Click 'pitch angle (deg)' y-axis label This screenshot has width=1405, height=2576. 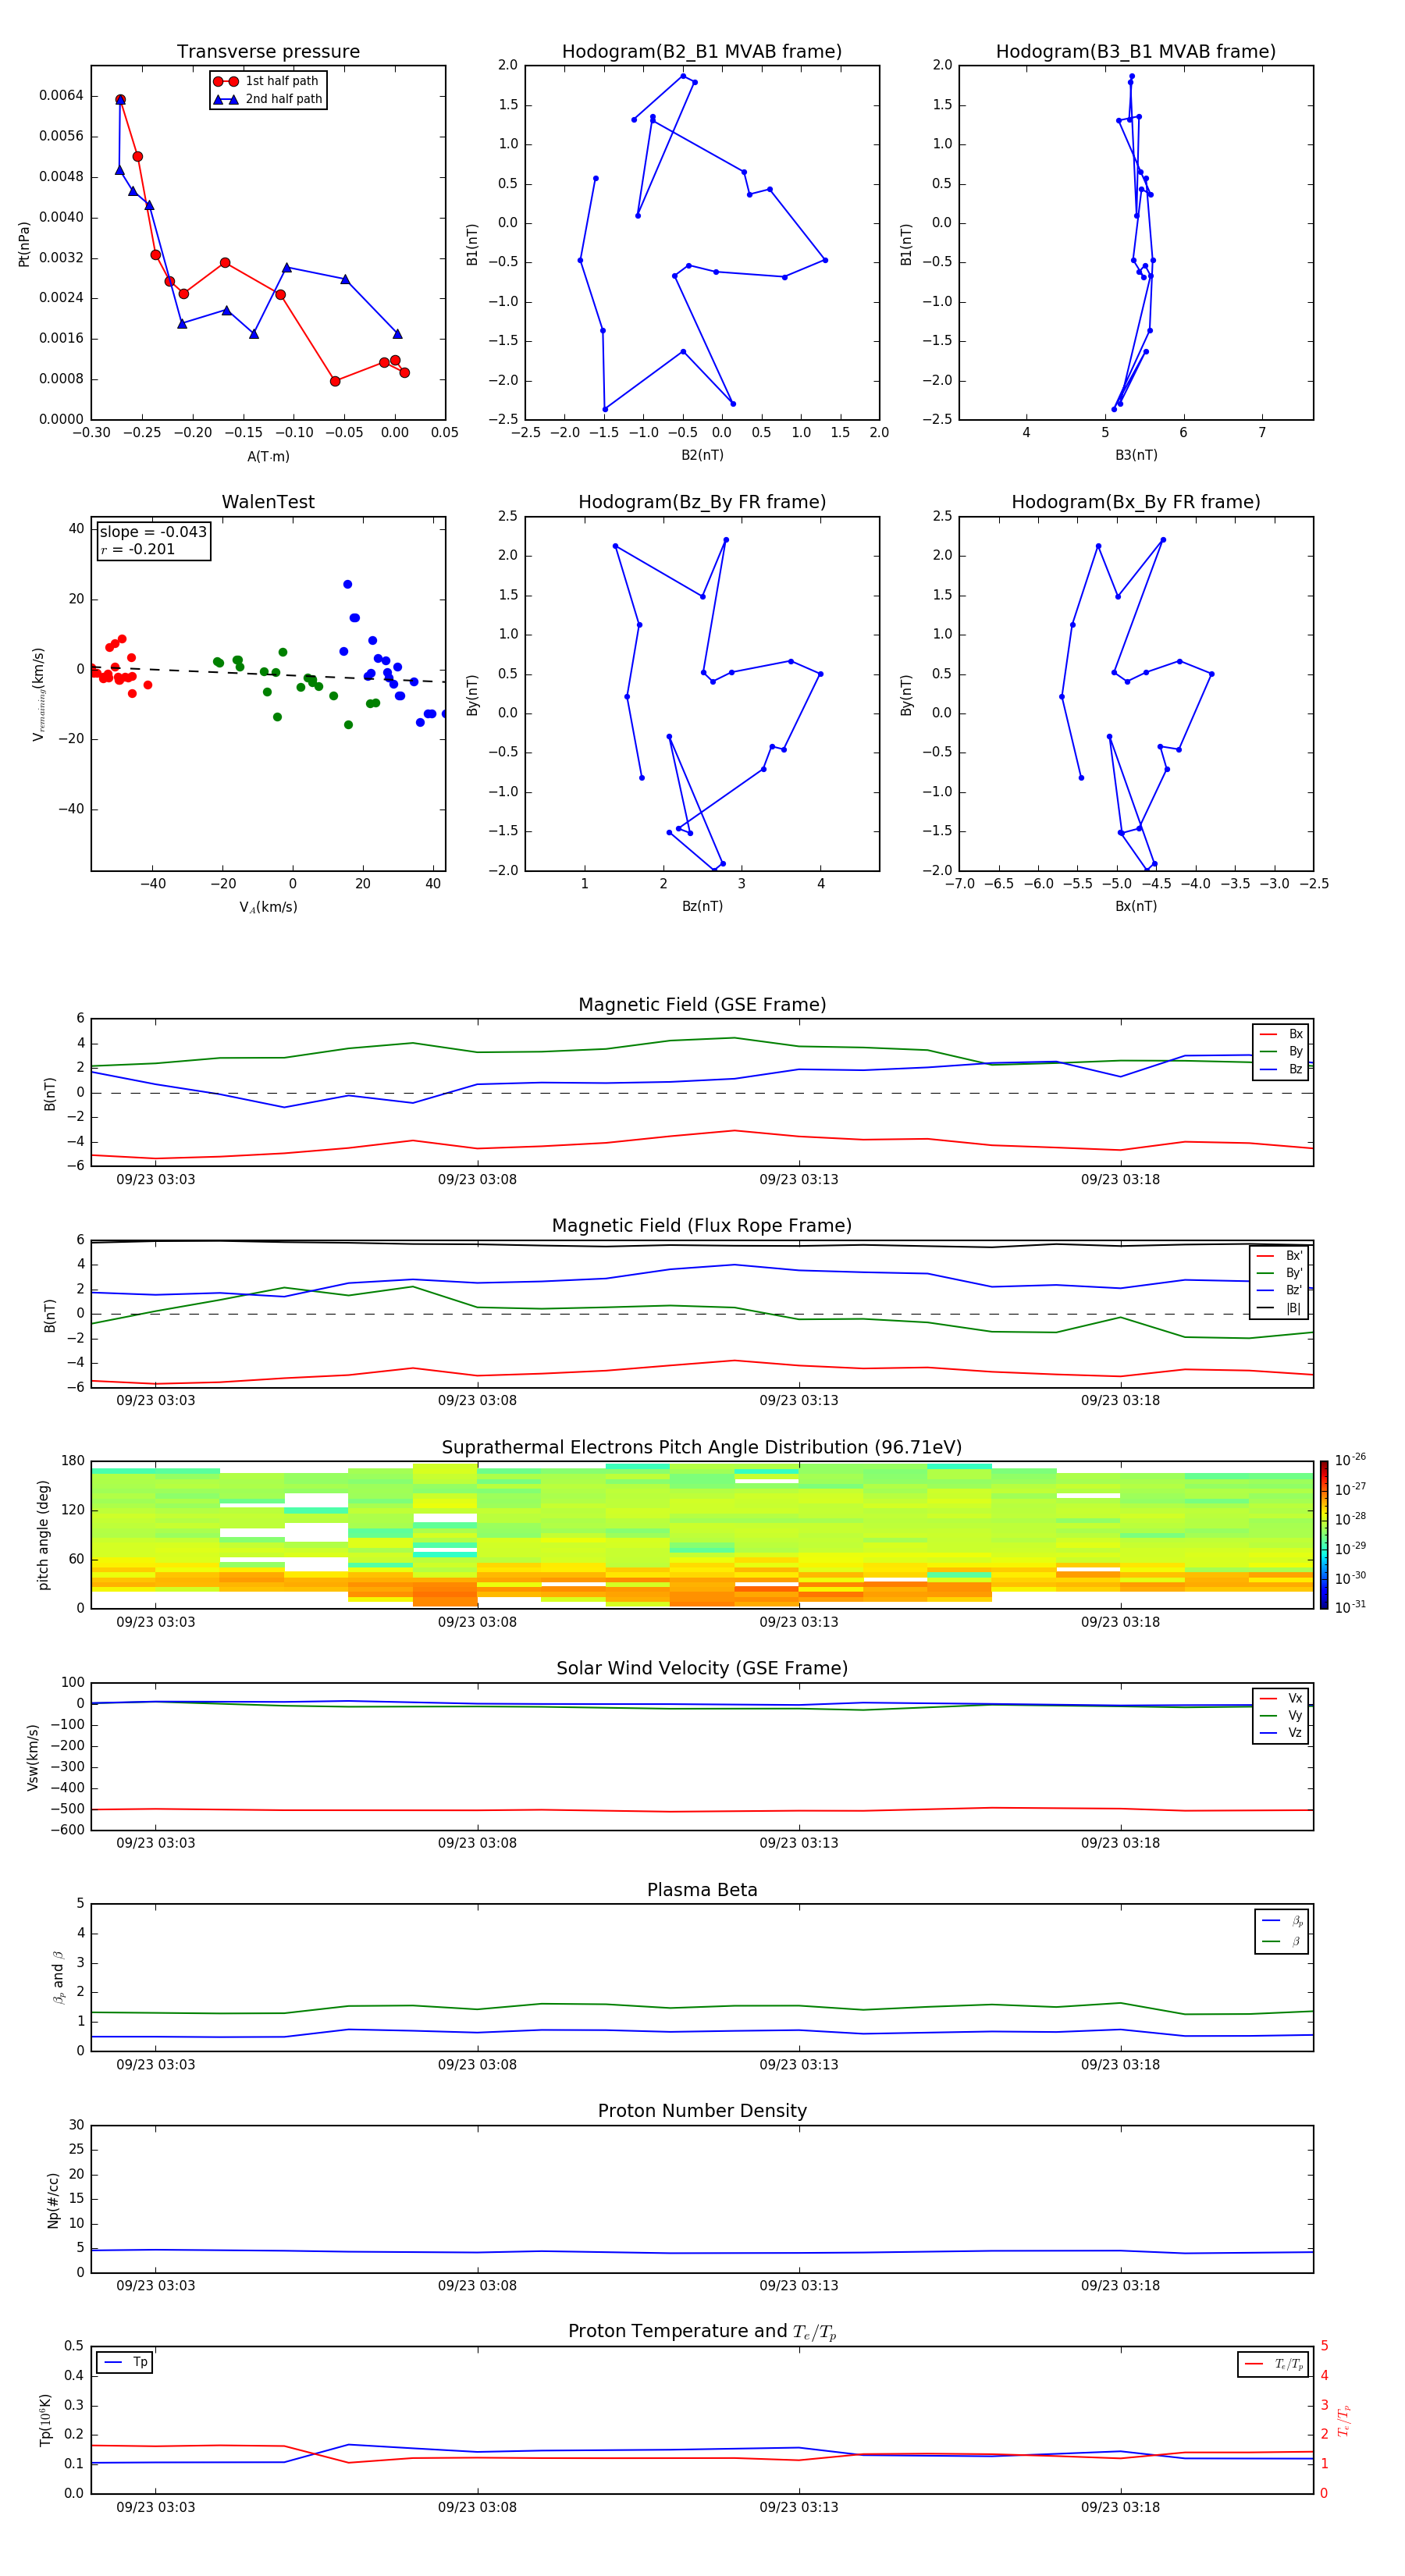(43, 1534)
